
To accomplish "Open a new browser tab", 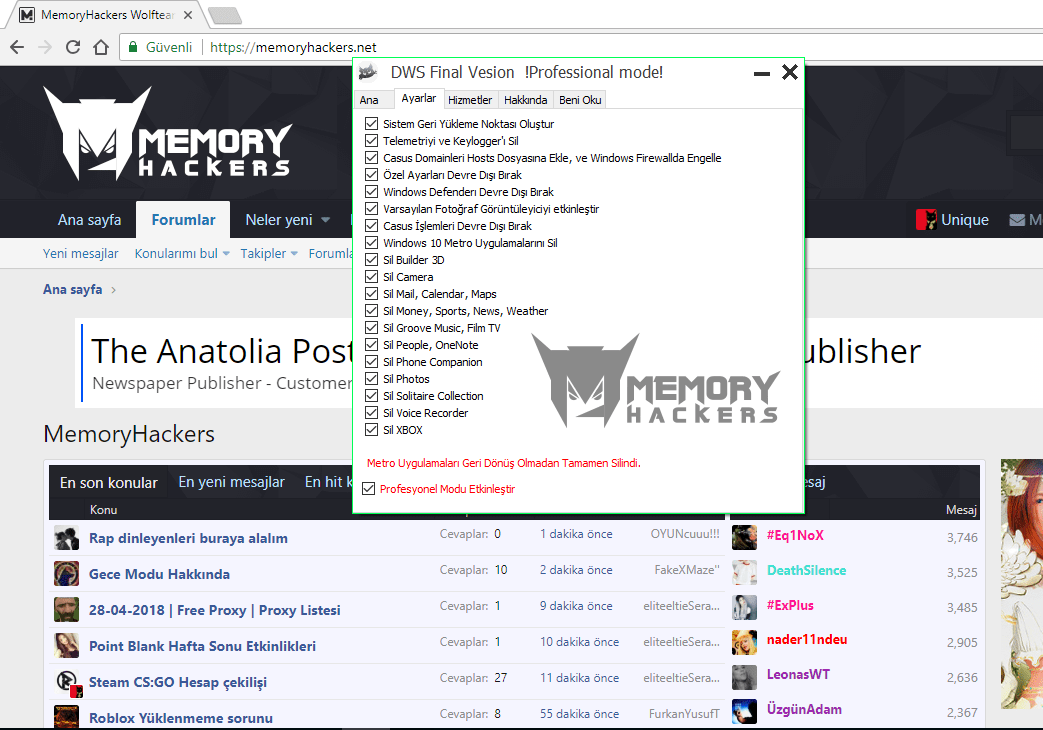I will click(224, 15).
